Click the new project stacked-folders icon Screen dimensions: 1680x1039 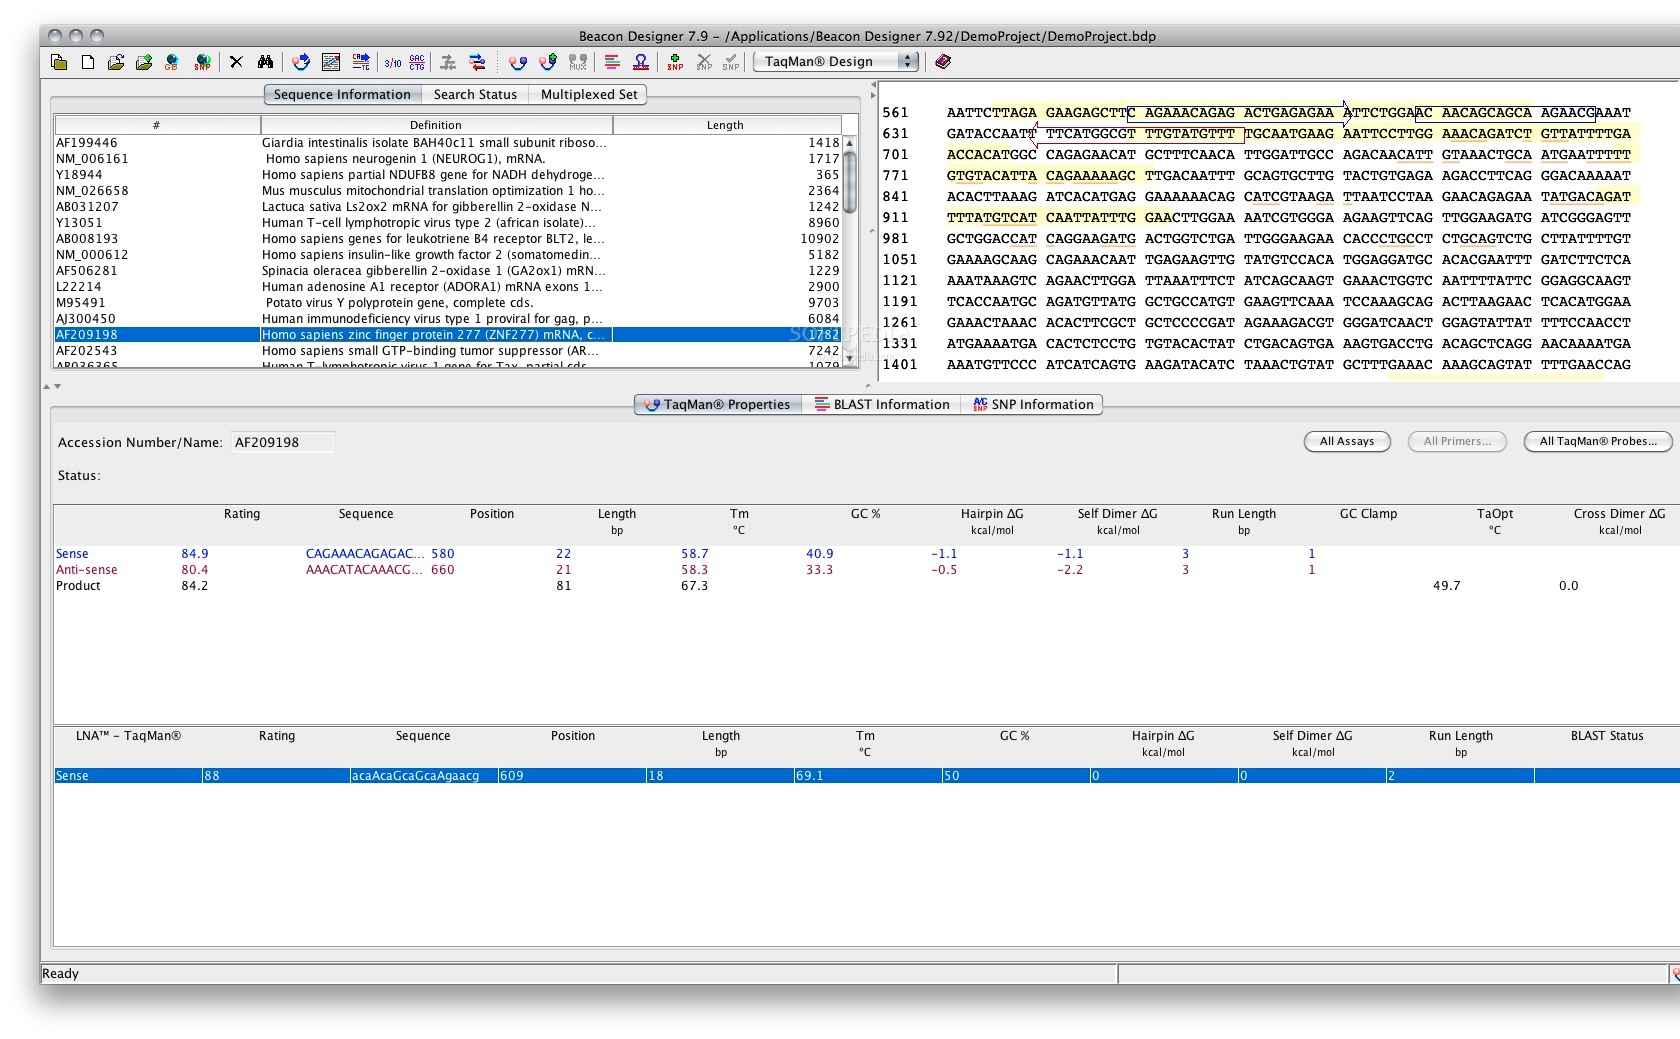tap(59, 62)
